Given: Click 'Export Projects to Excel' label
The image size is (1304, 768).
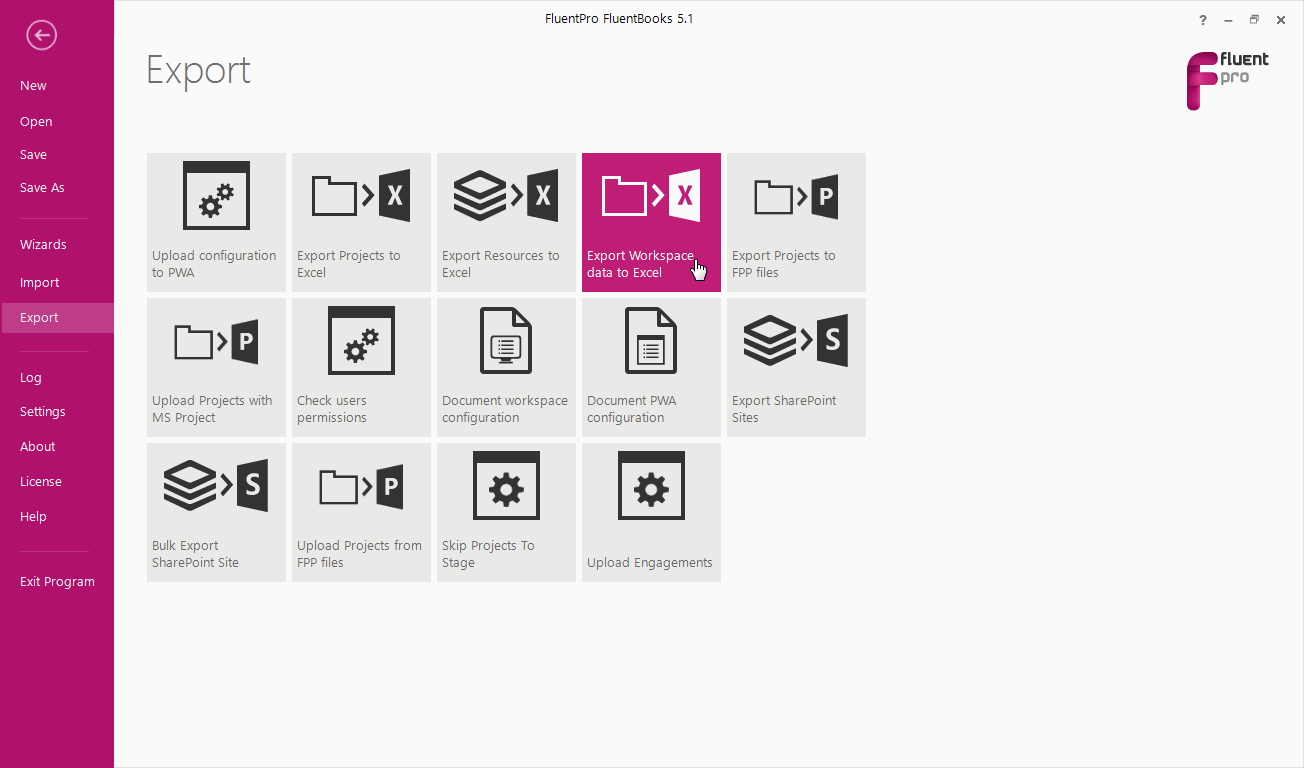Looking at the screenshot, I should 349,264.
